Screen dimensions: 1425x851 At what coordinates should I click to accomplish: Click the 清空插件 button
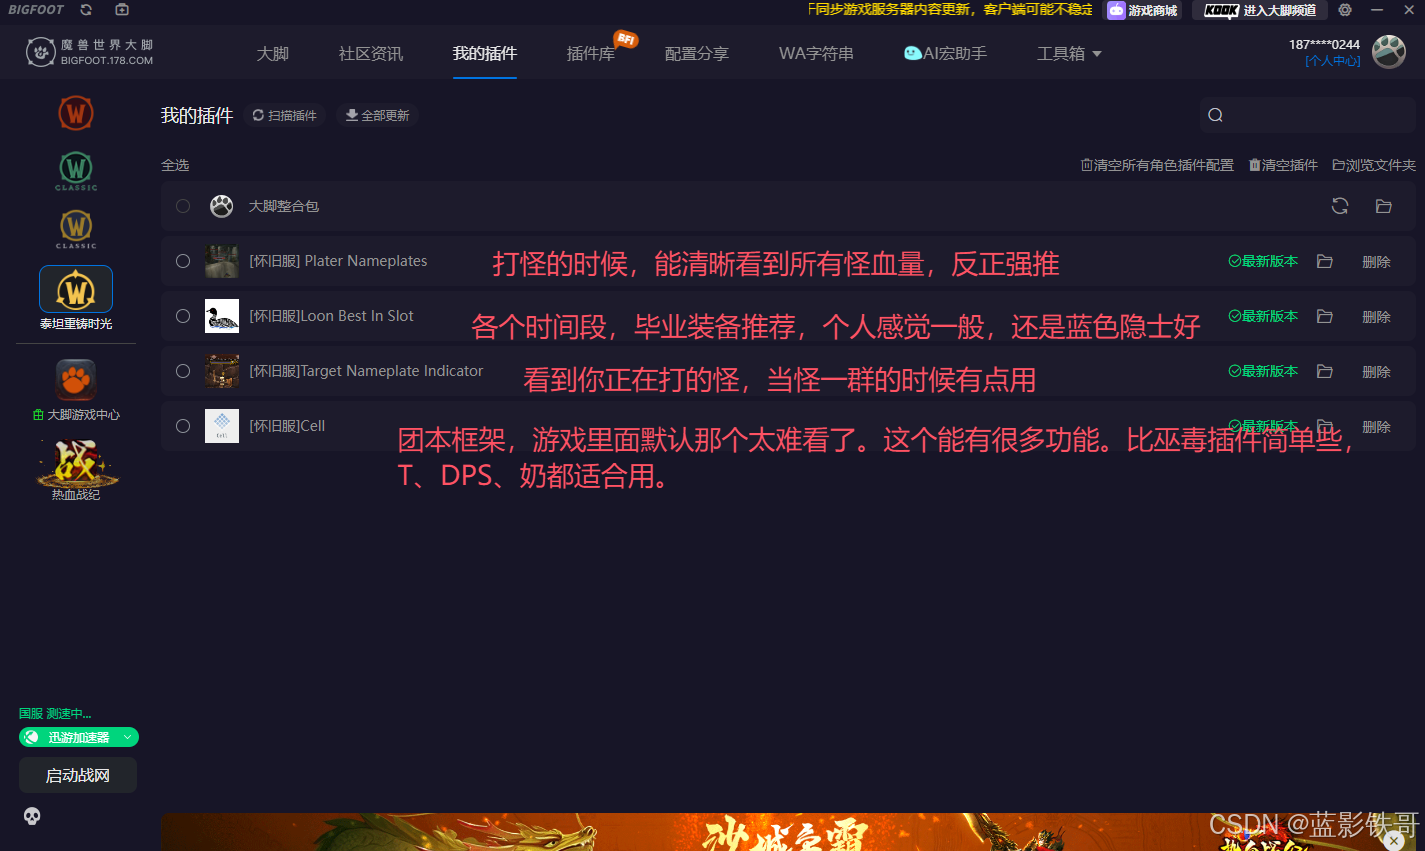[1283, 165]
